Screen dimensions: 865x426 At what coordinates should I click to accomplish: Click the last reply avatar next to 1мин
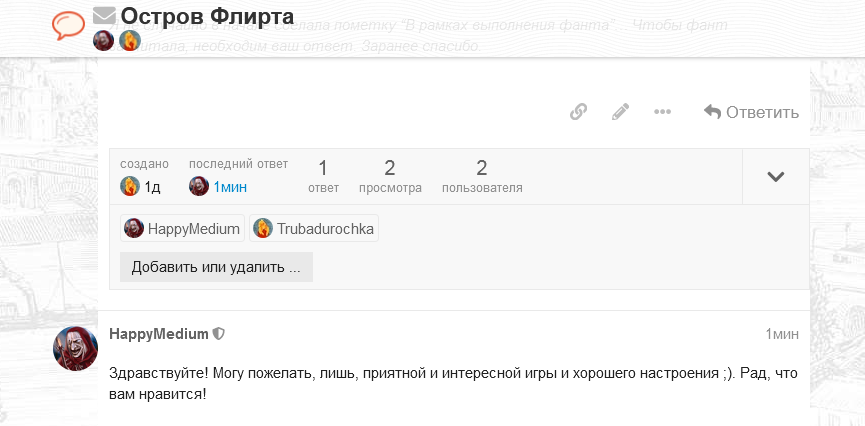point(199,187)
